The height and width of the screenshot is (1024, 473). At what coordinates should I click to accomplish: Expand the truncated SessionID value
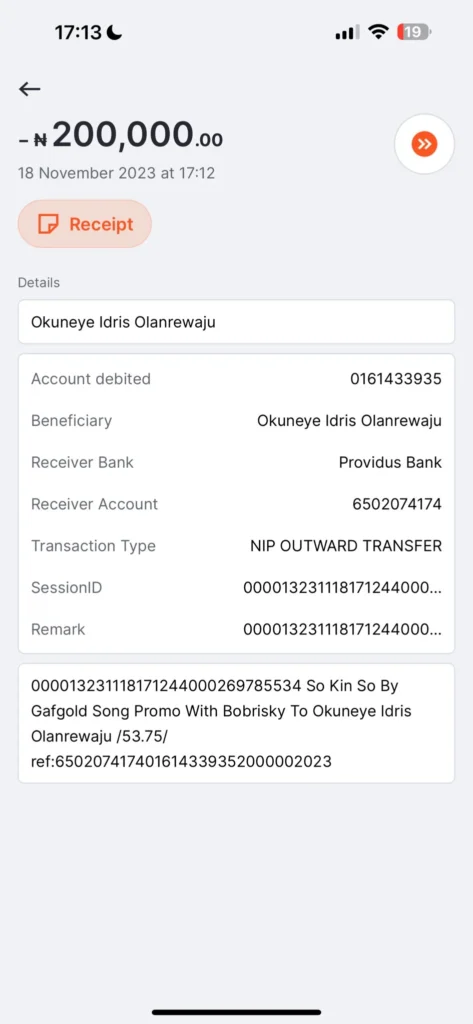point(342,588)
